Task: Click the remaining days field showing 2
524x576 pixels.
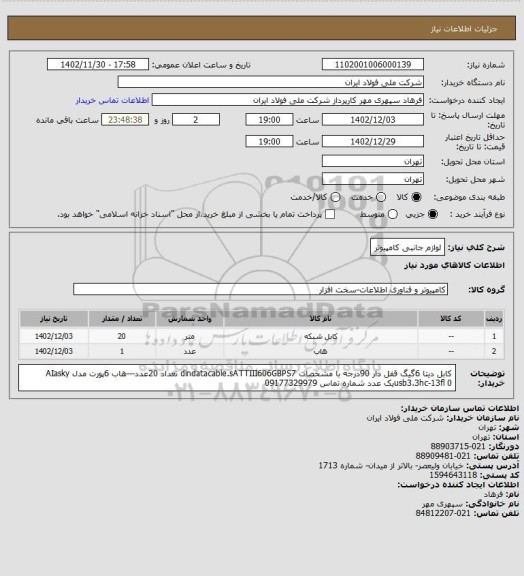Action: pyautogui.click(x=196, y=120)
